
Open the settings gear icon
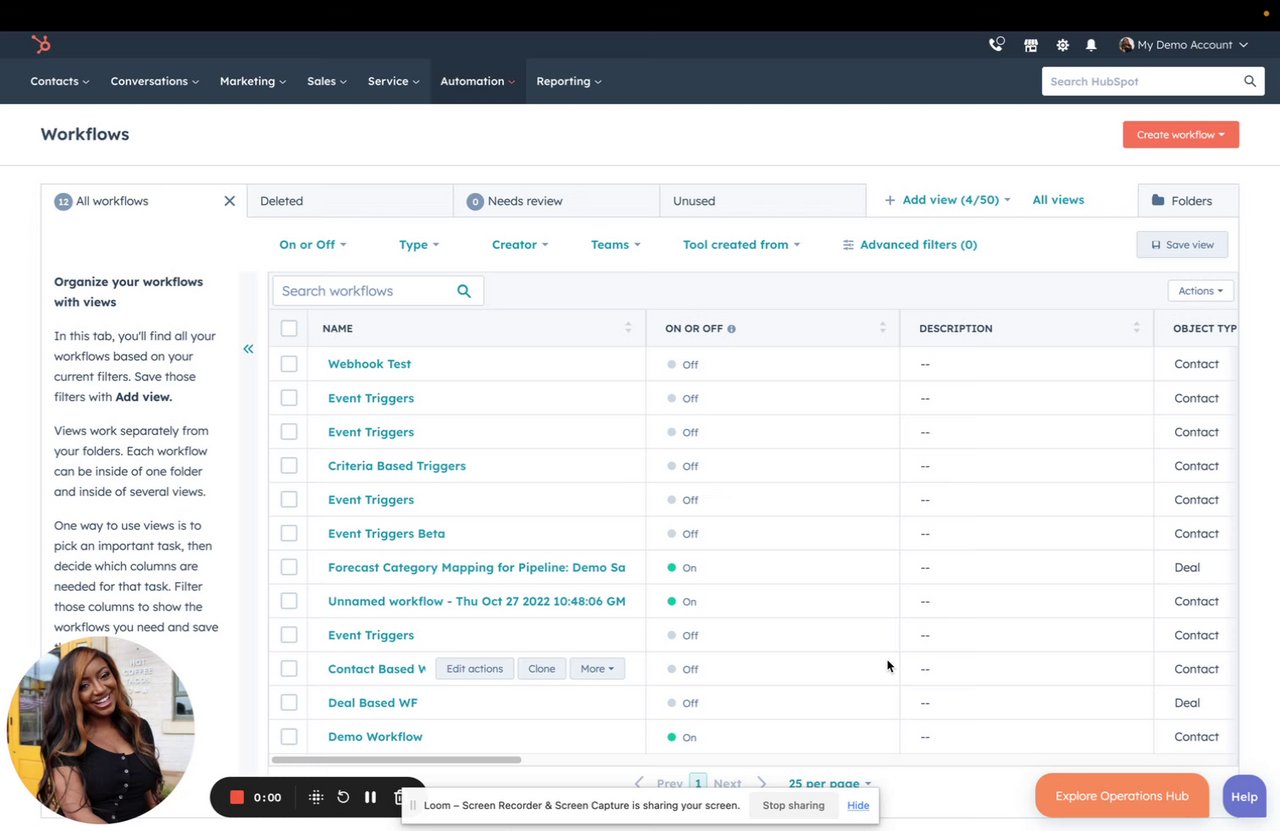(1062, 45)
